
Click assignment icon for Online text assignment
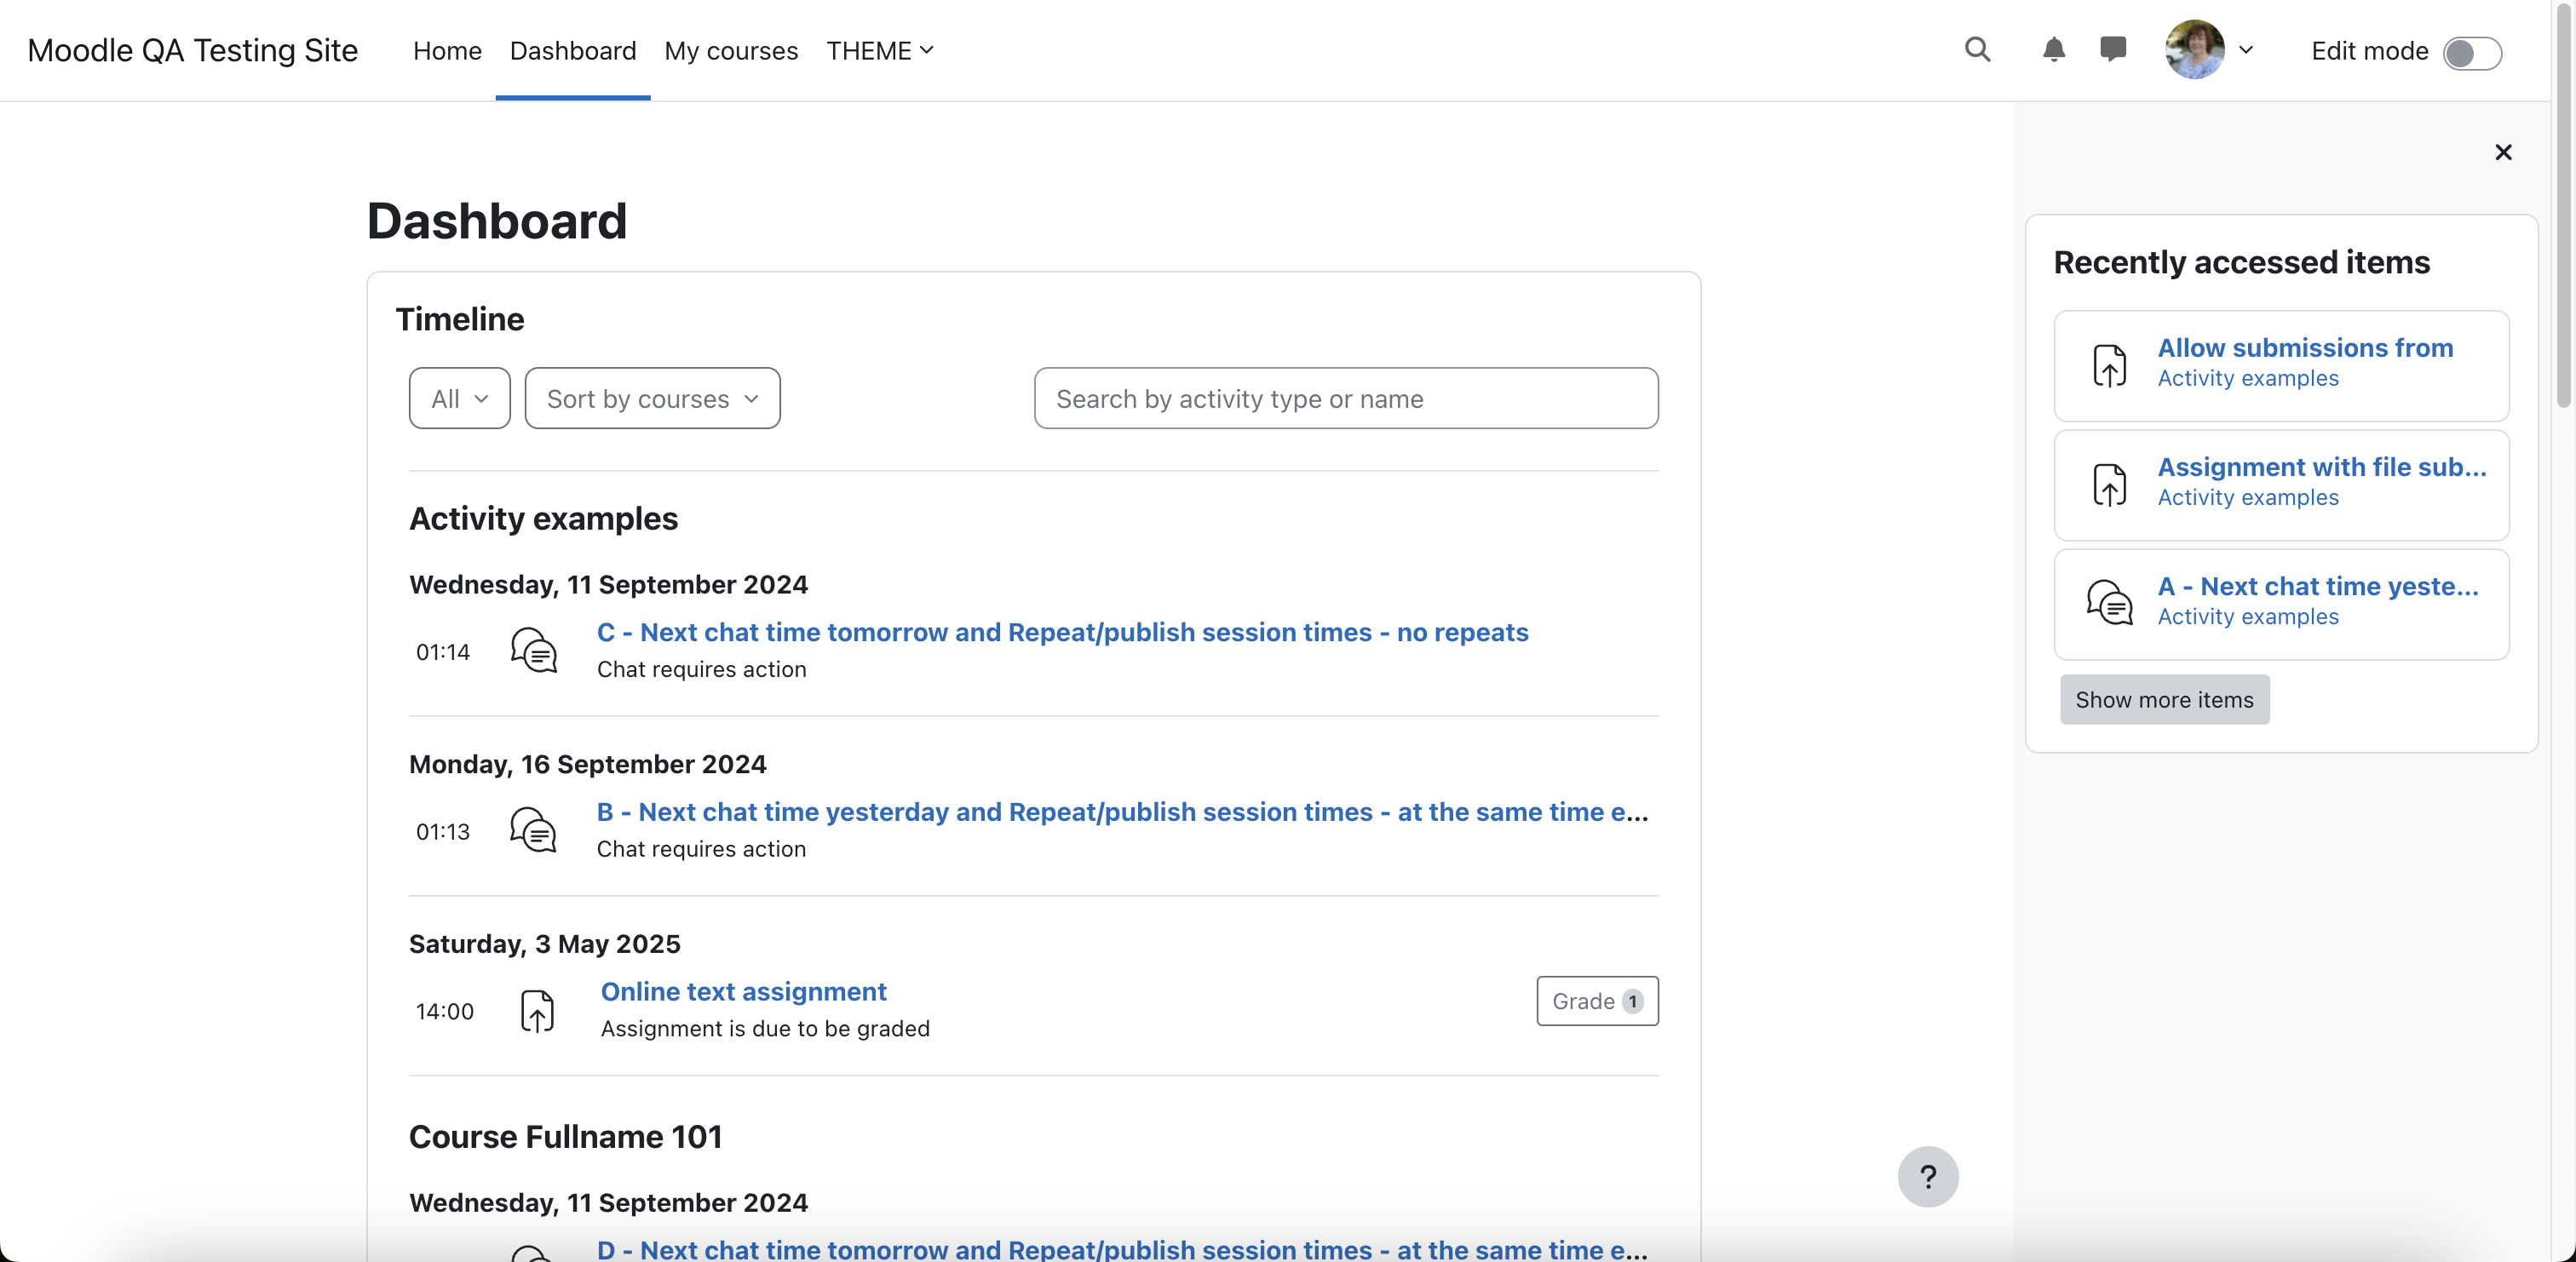click(x=537, y=1011)
